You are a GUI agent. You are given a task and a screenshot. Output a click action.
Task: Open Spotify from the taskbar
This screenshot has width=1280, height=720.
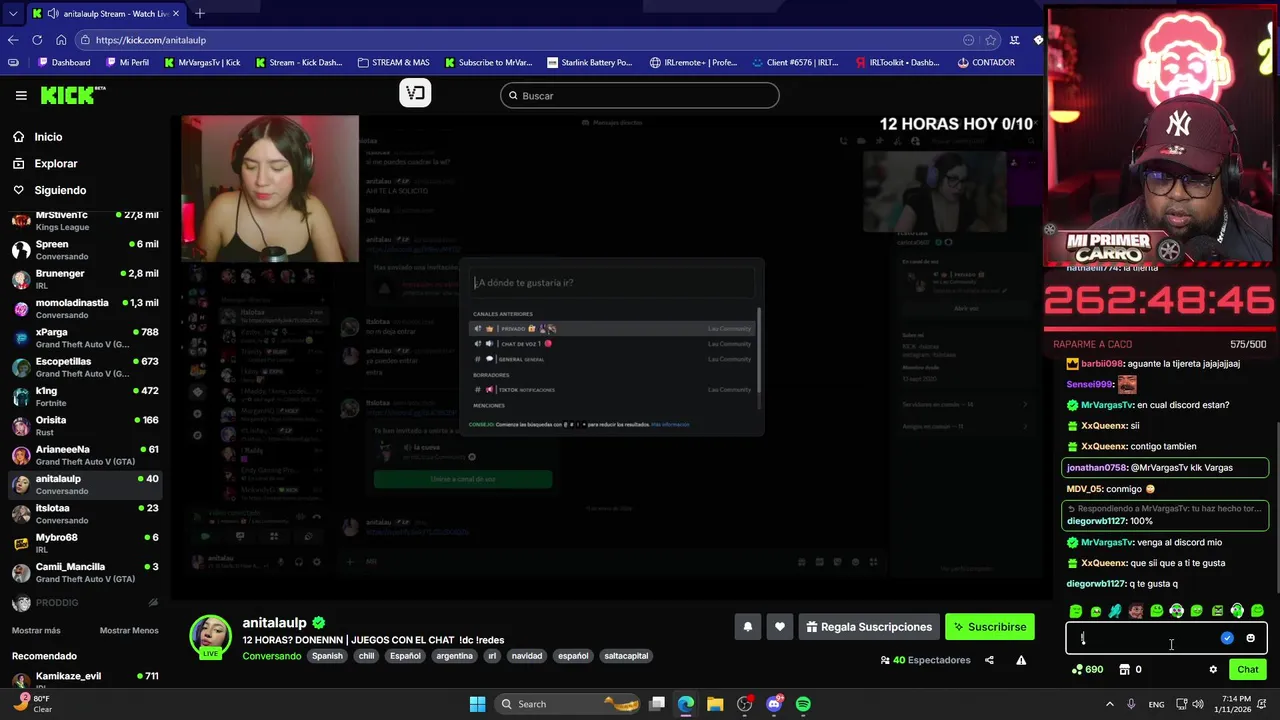point(803,704)
